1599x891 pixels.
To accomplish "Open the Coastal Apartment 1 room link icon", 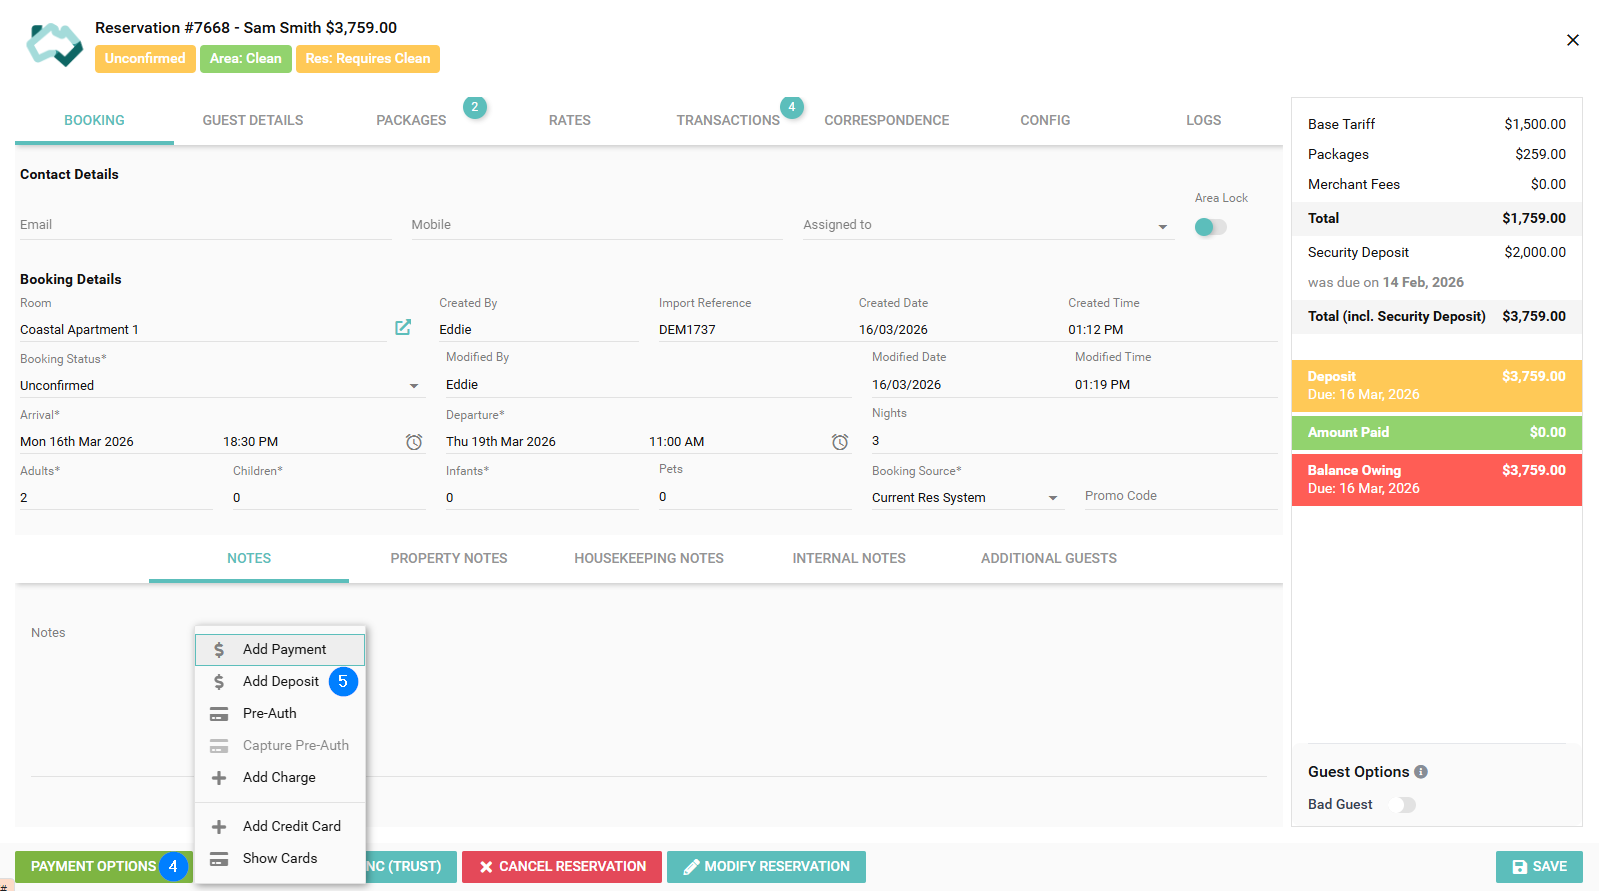I will (x=403, y=328).
